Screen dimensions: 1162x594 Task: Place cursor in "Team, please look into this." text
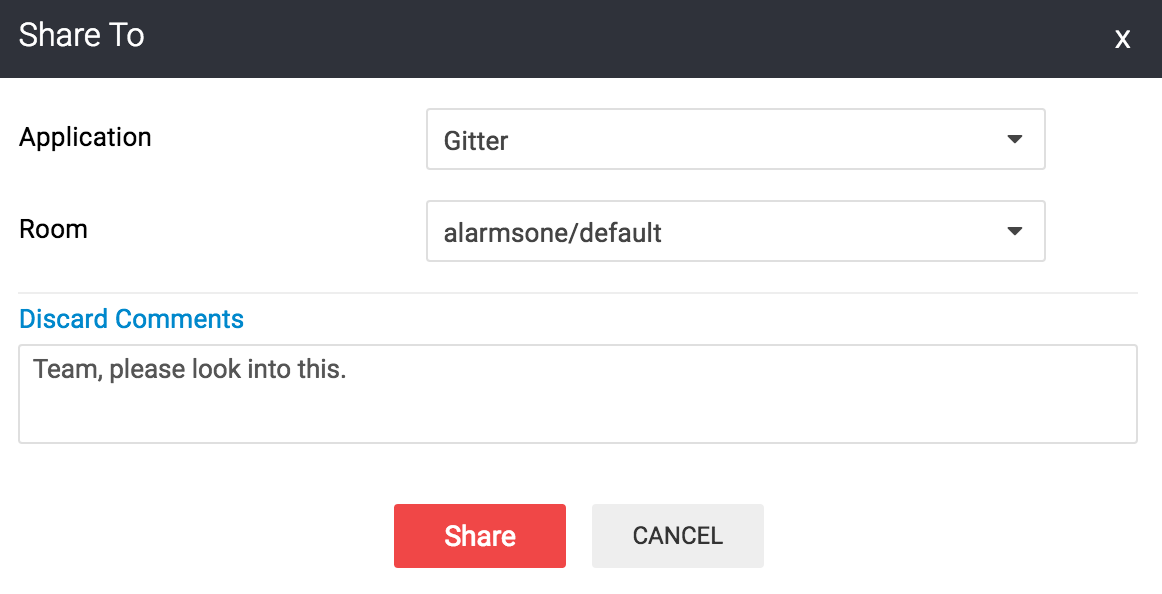[190, 369]
